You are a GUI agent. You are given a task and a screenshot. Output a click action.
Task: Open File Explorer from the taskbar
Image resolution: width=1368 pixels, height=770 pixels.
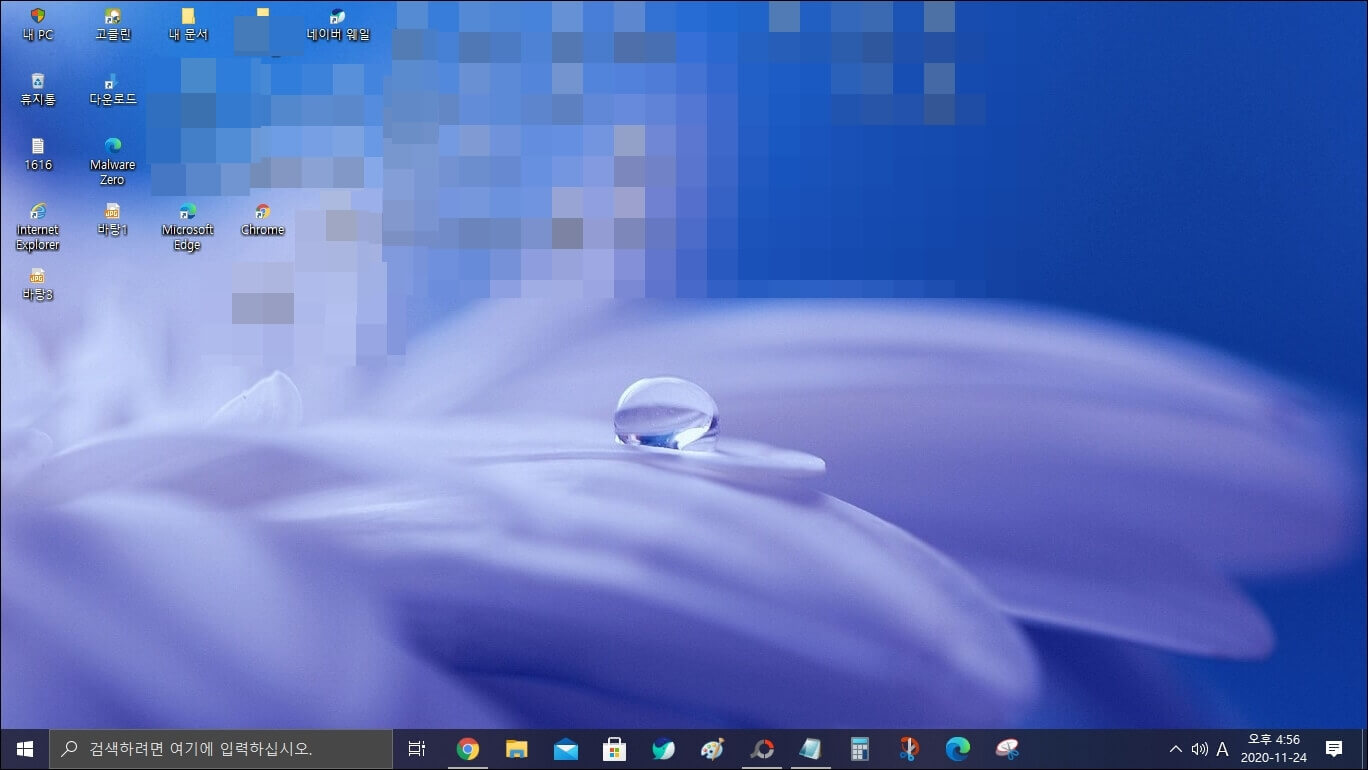(x=517, y=749)
